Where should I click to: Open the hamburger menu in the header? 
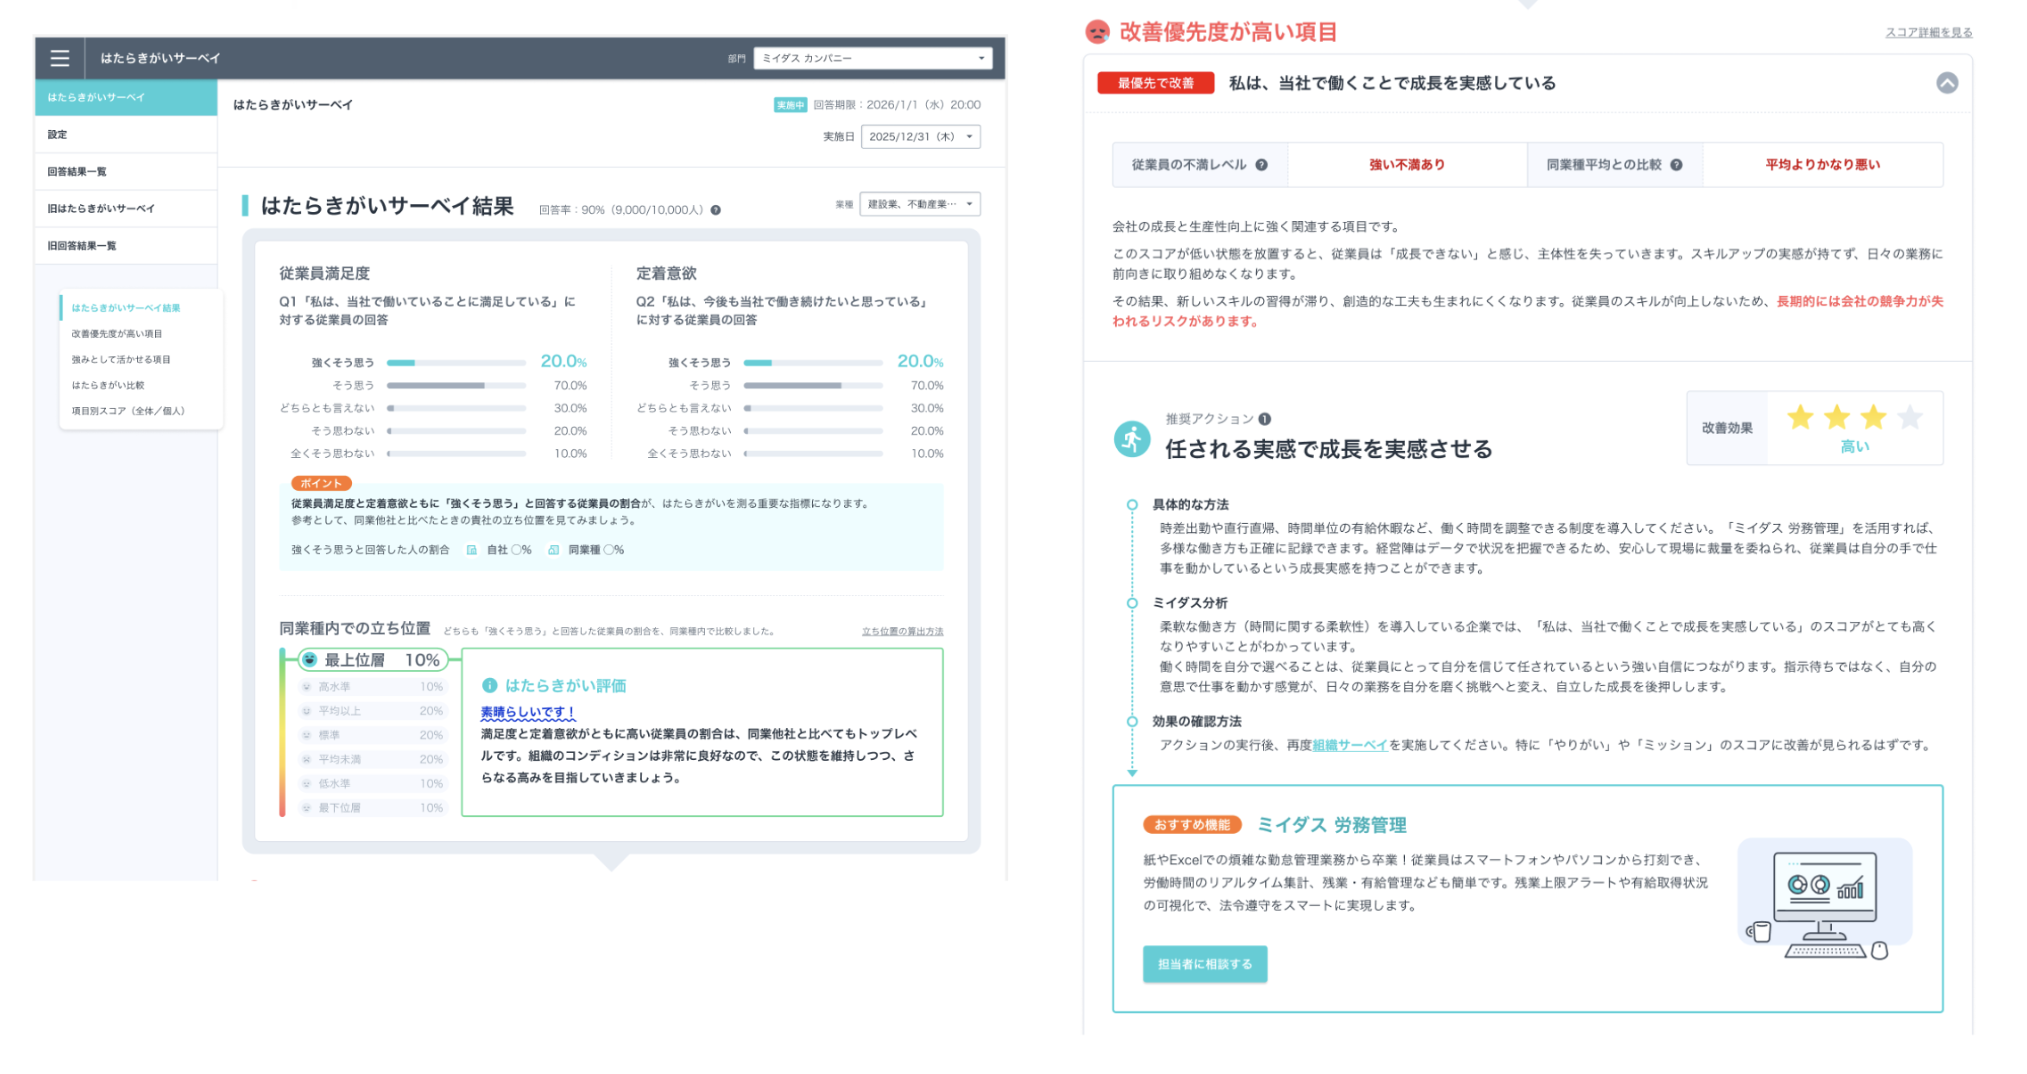[60, 58]
